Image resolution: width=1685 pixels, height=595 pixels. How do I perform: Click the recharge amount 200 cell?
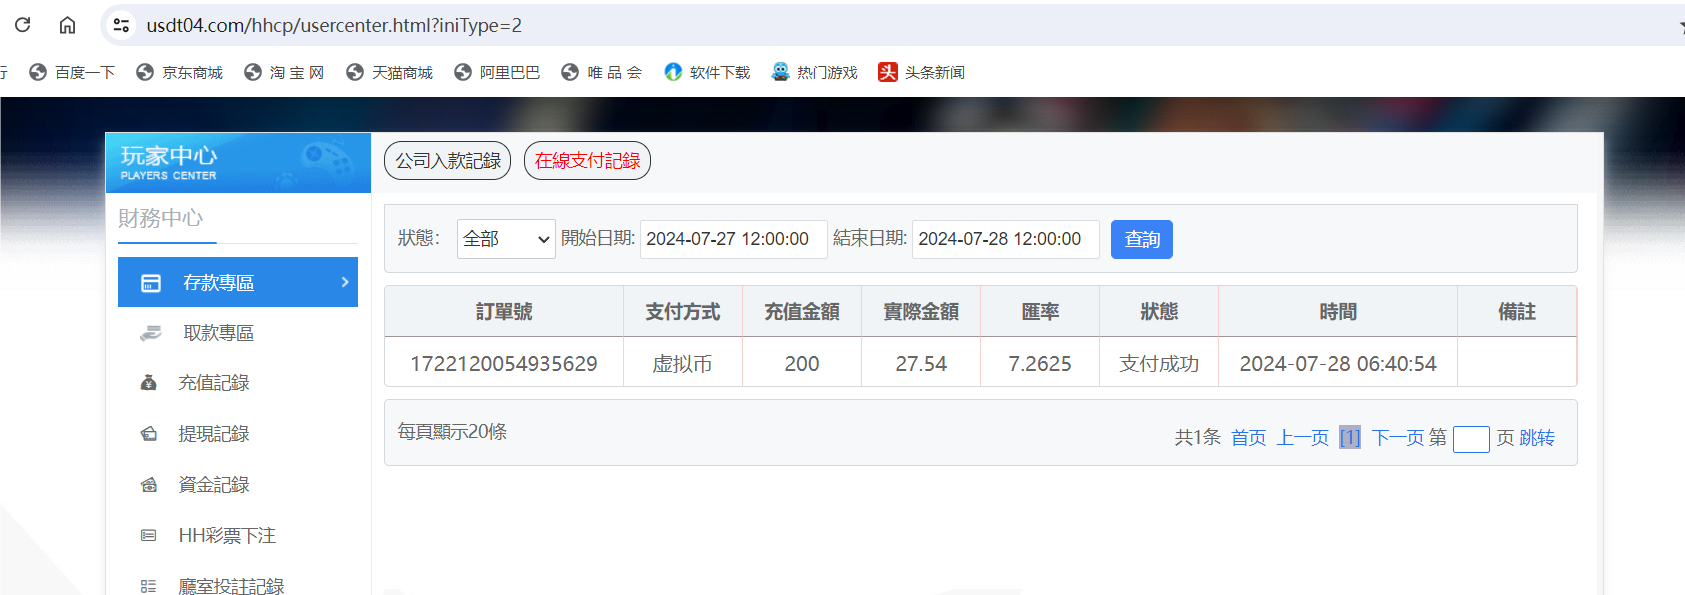click(802, 363)
